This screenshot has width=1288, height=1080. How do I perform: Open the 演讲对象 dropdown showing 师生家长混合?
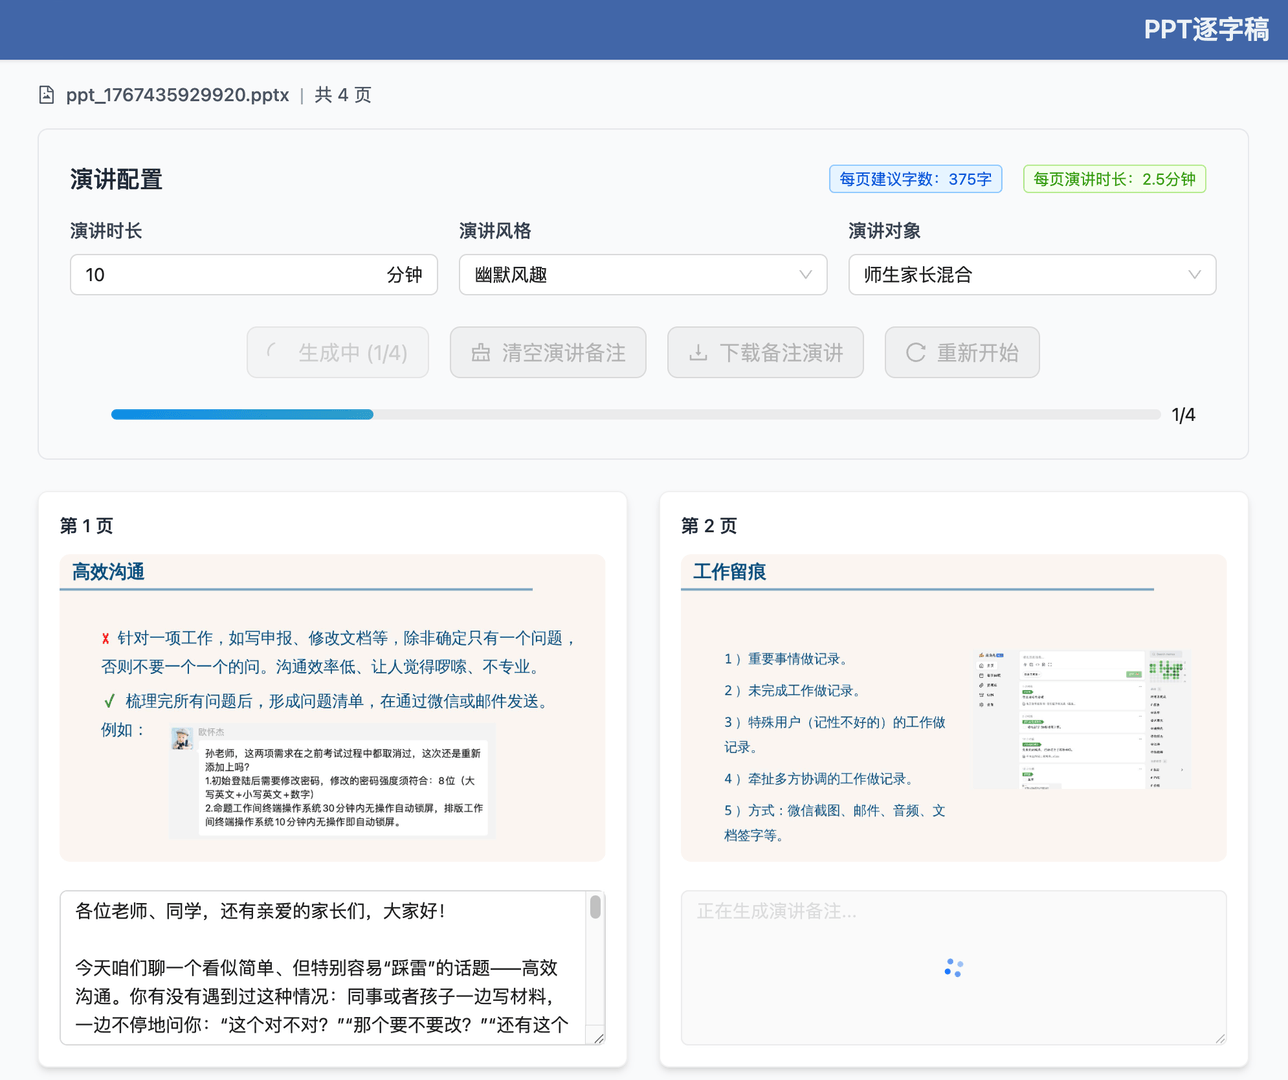(1032, 274)
